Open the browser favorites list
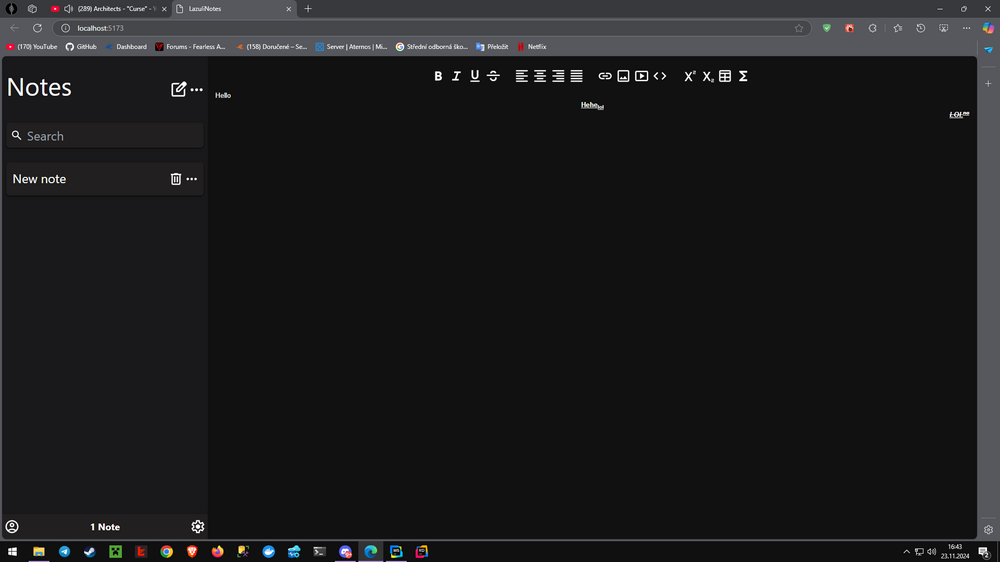Viewport: 1000px width, 562px height. tap(897, 28)
